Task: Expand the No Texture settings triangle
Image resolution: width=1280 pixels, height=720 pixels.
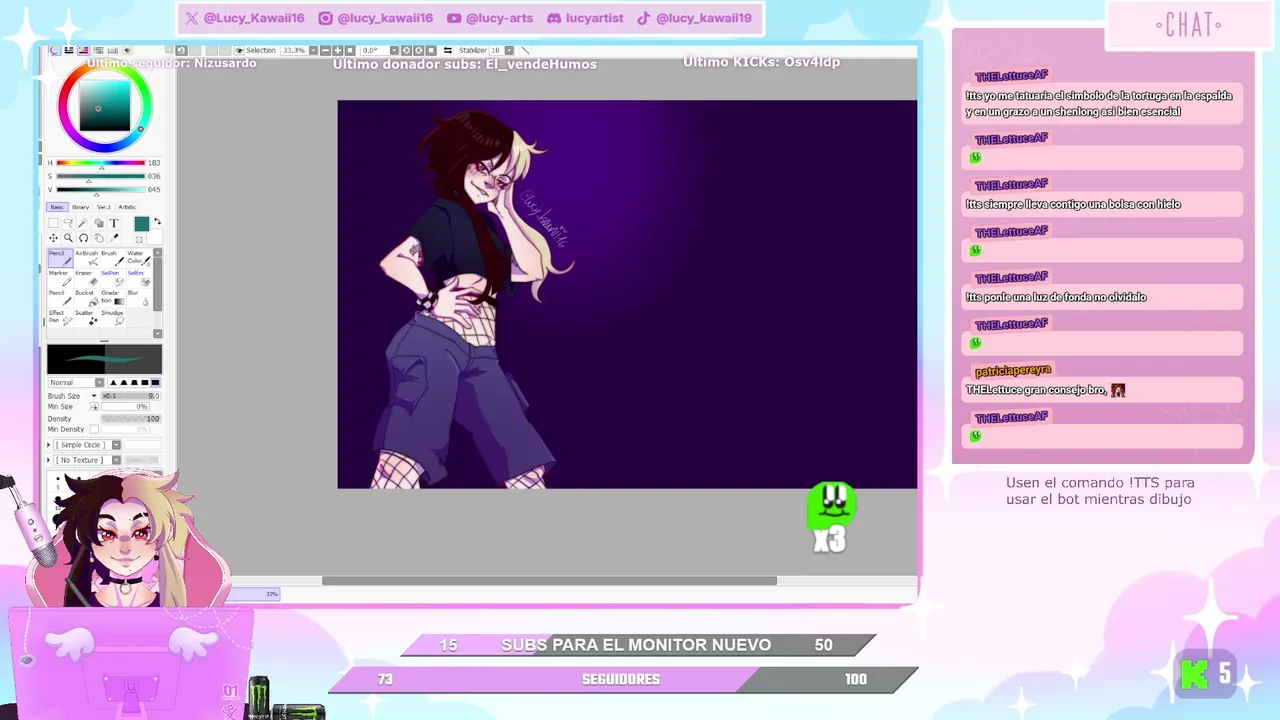Action: coord(49,460)
